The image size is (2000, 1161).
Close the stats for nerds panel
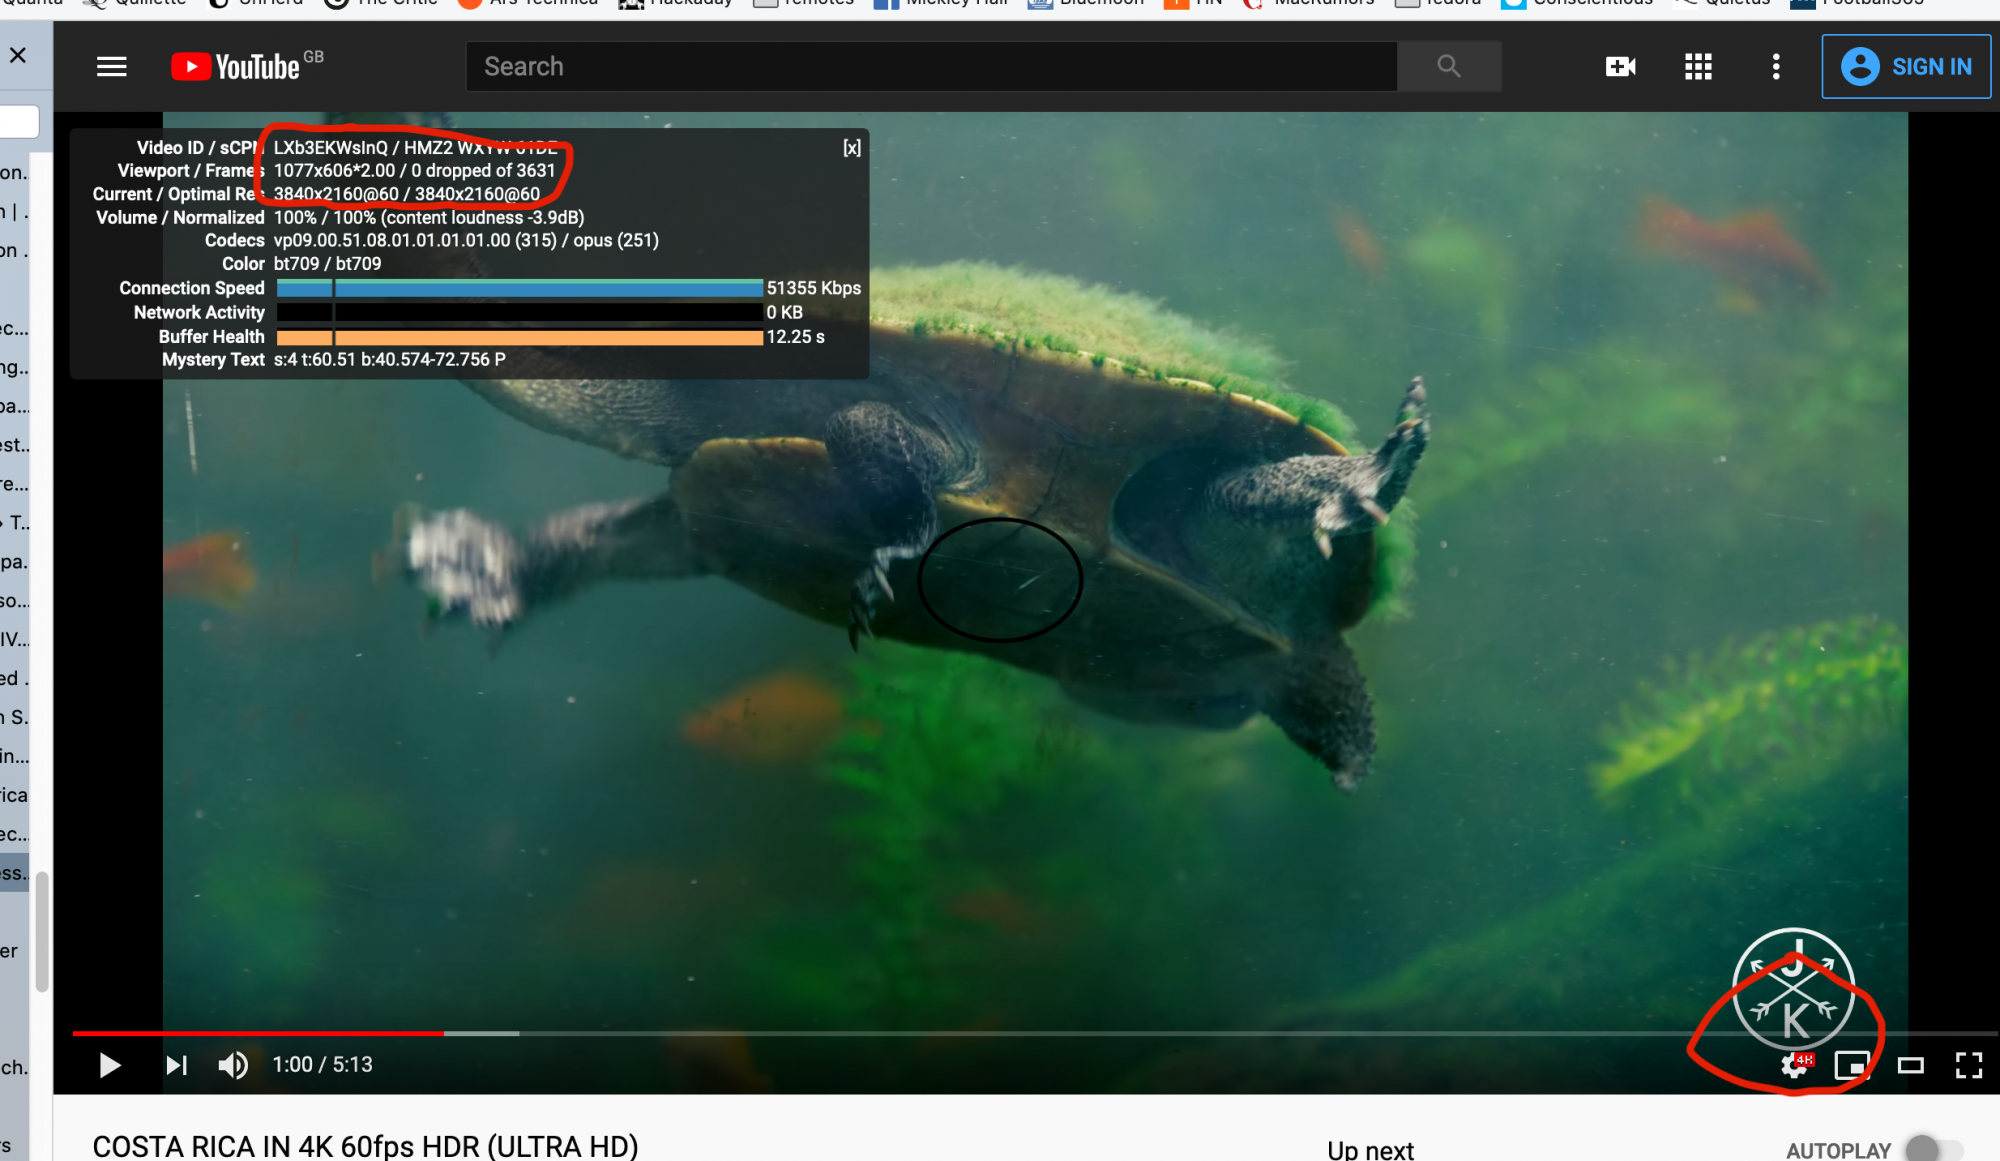click(x=851, y=148)
